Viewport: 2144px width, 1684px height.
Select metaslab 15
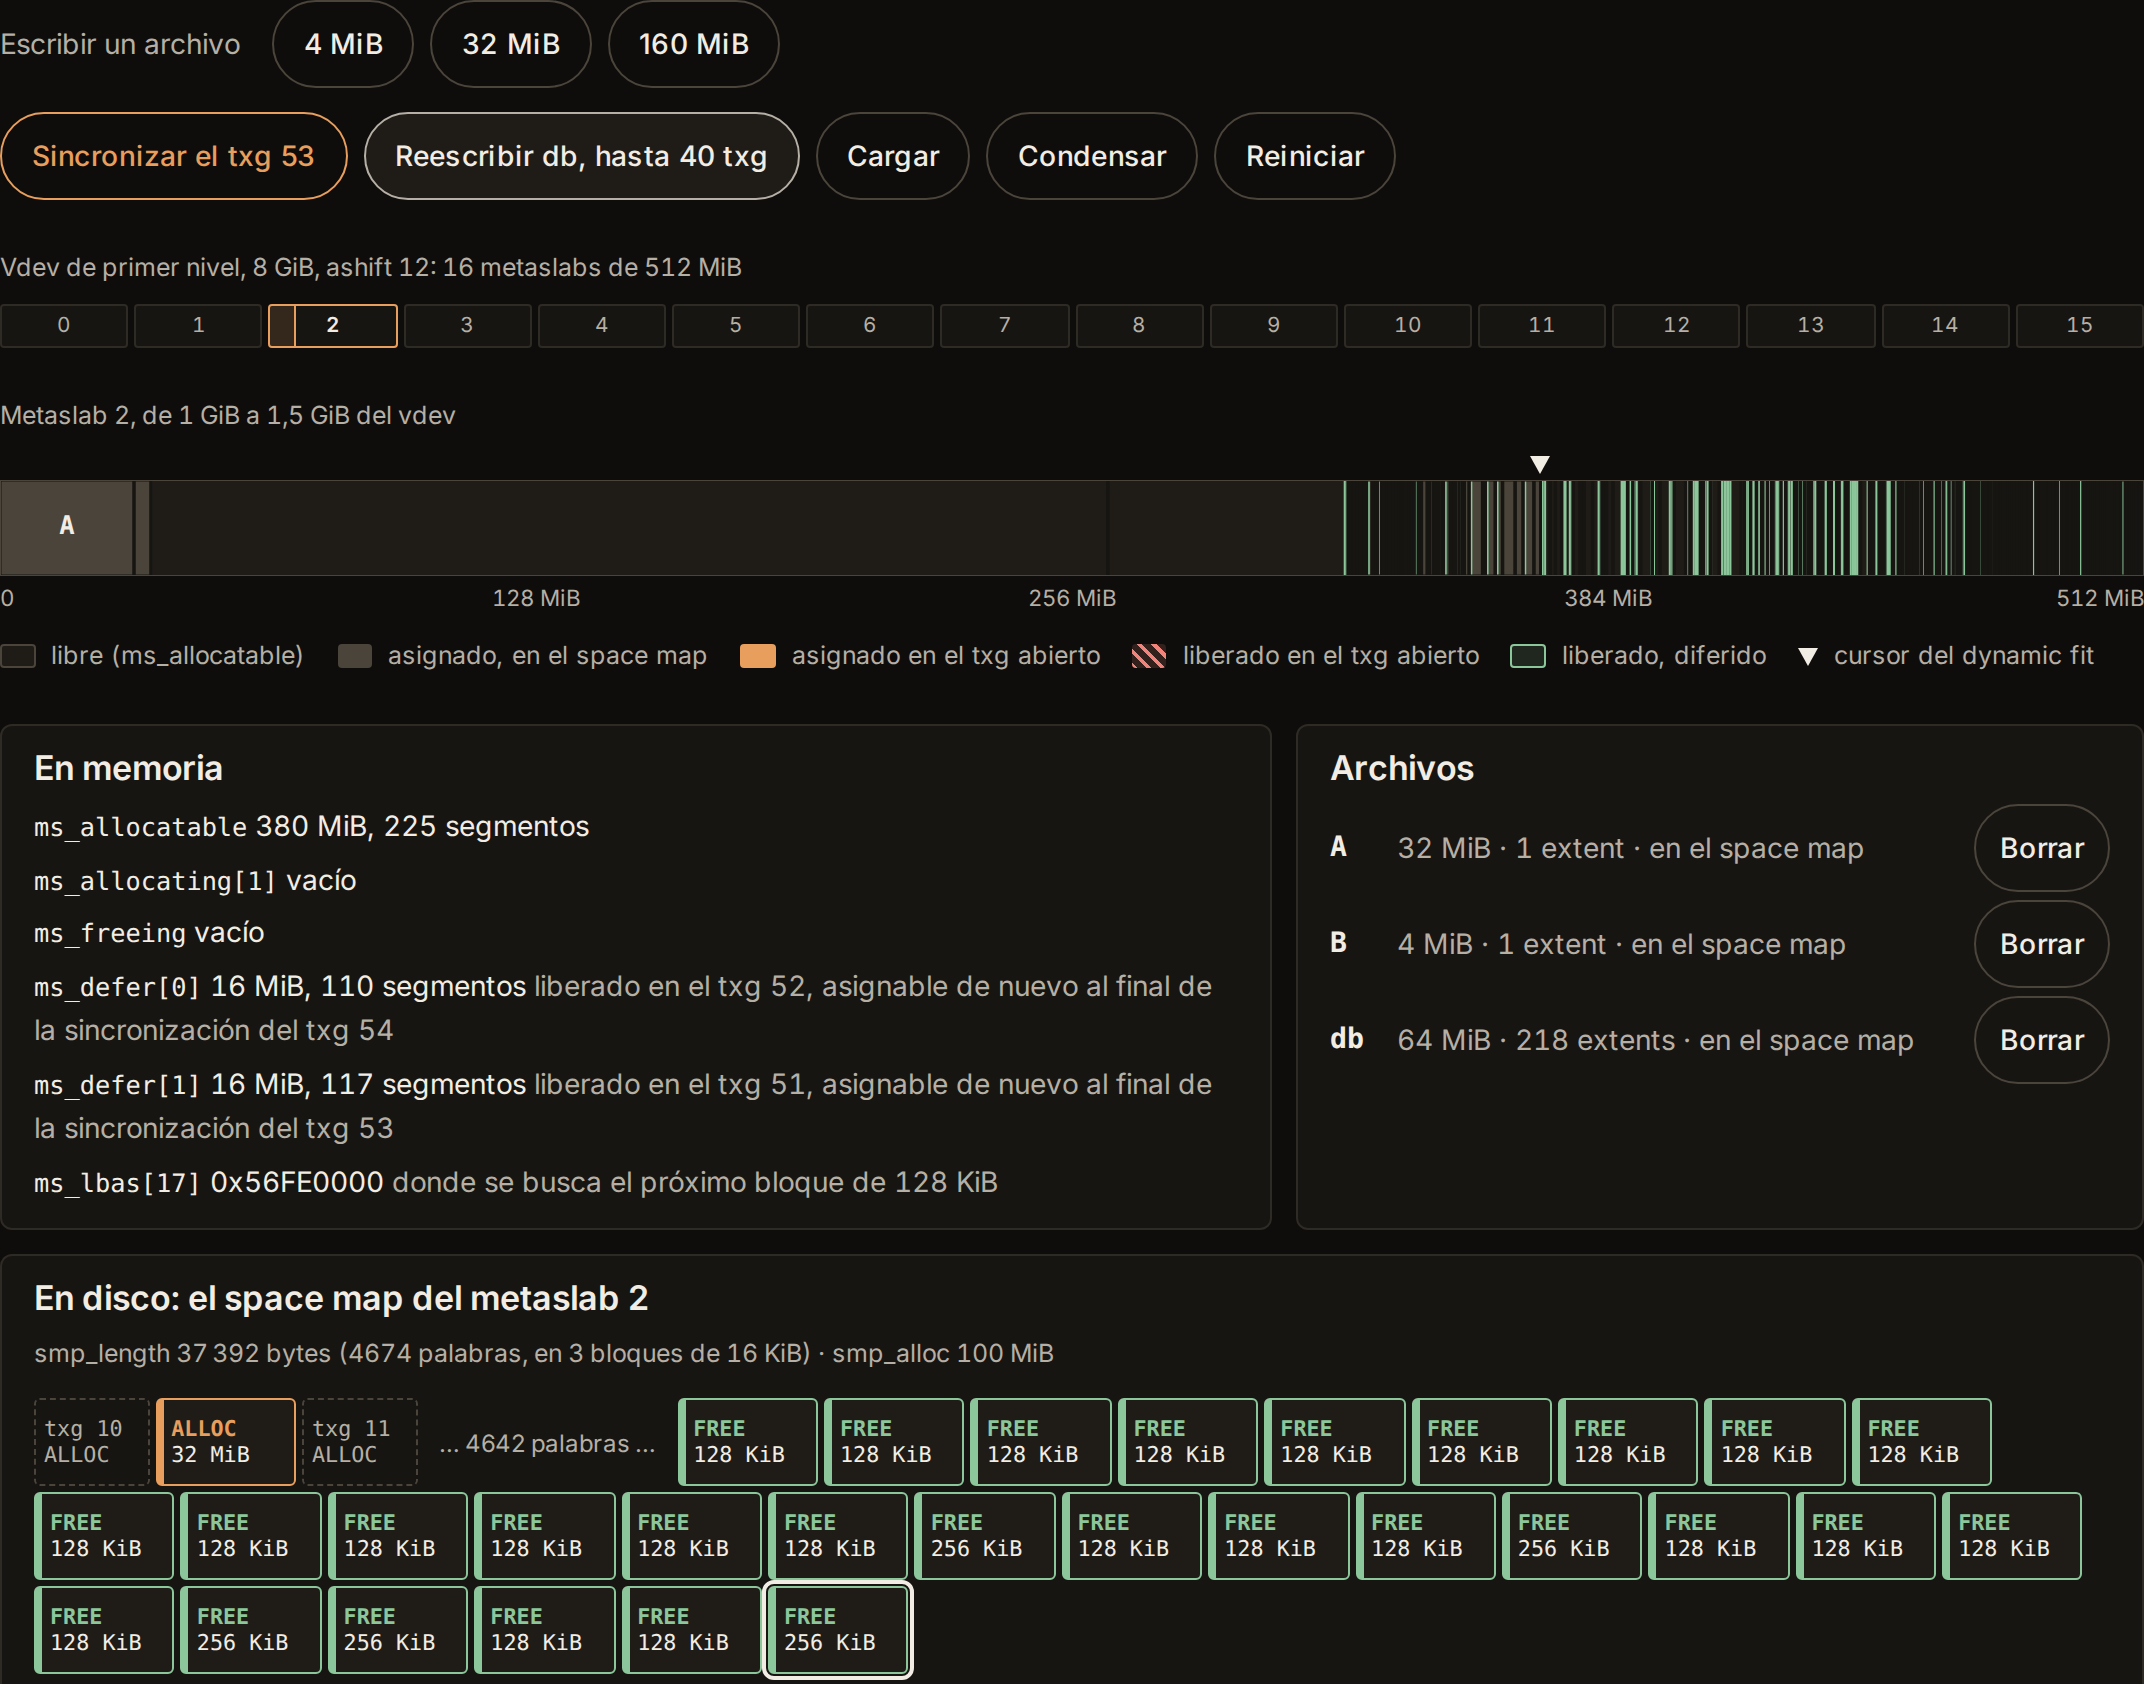[x=2079, y=325]
